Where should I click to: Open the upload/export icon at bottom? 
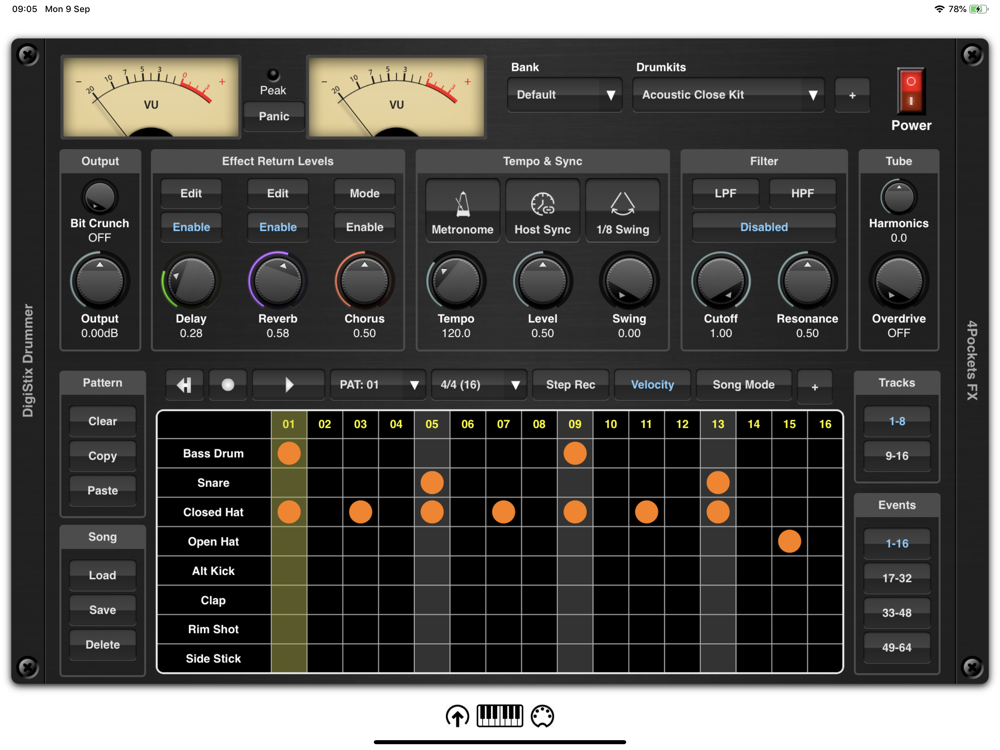(457, 716)
